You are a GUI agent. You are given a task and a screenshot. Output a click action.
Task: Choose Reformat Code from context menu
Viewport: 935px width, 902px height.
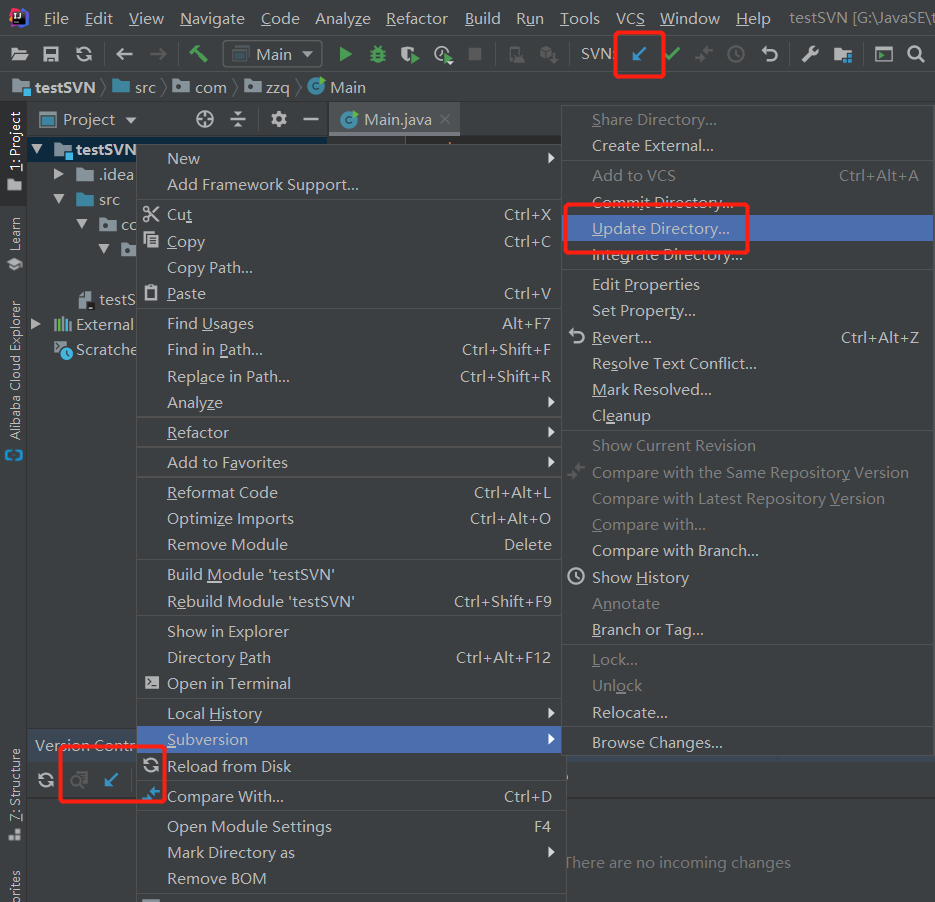pyautogui.click(x=349, y=493)
